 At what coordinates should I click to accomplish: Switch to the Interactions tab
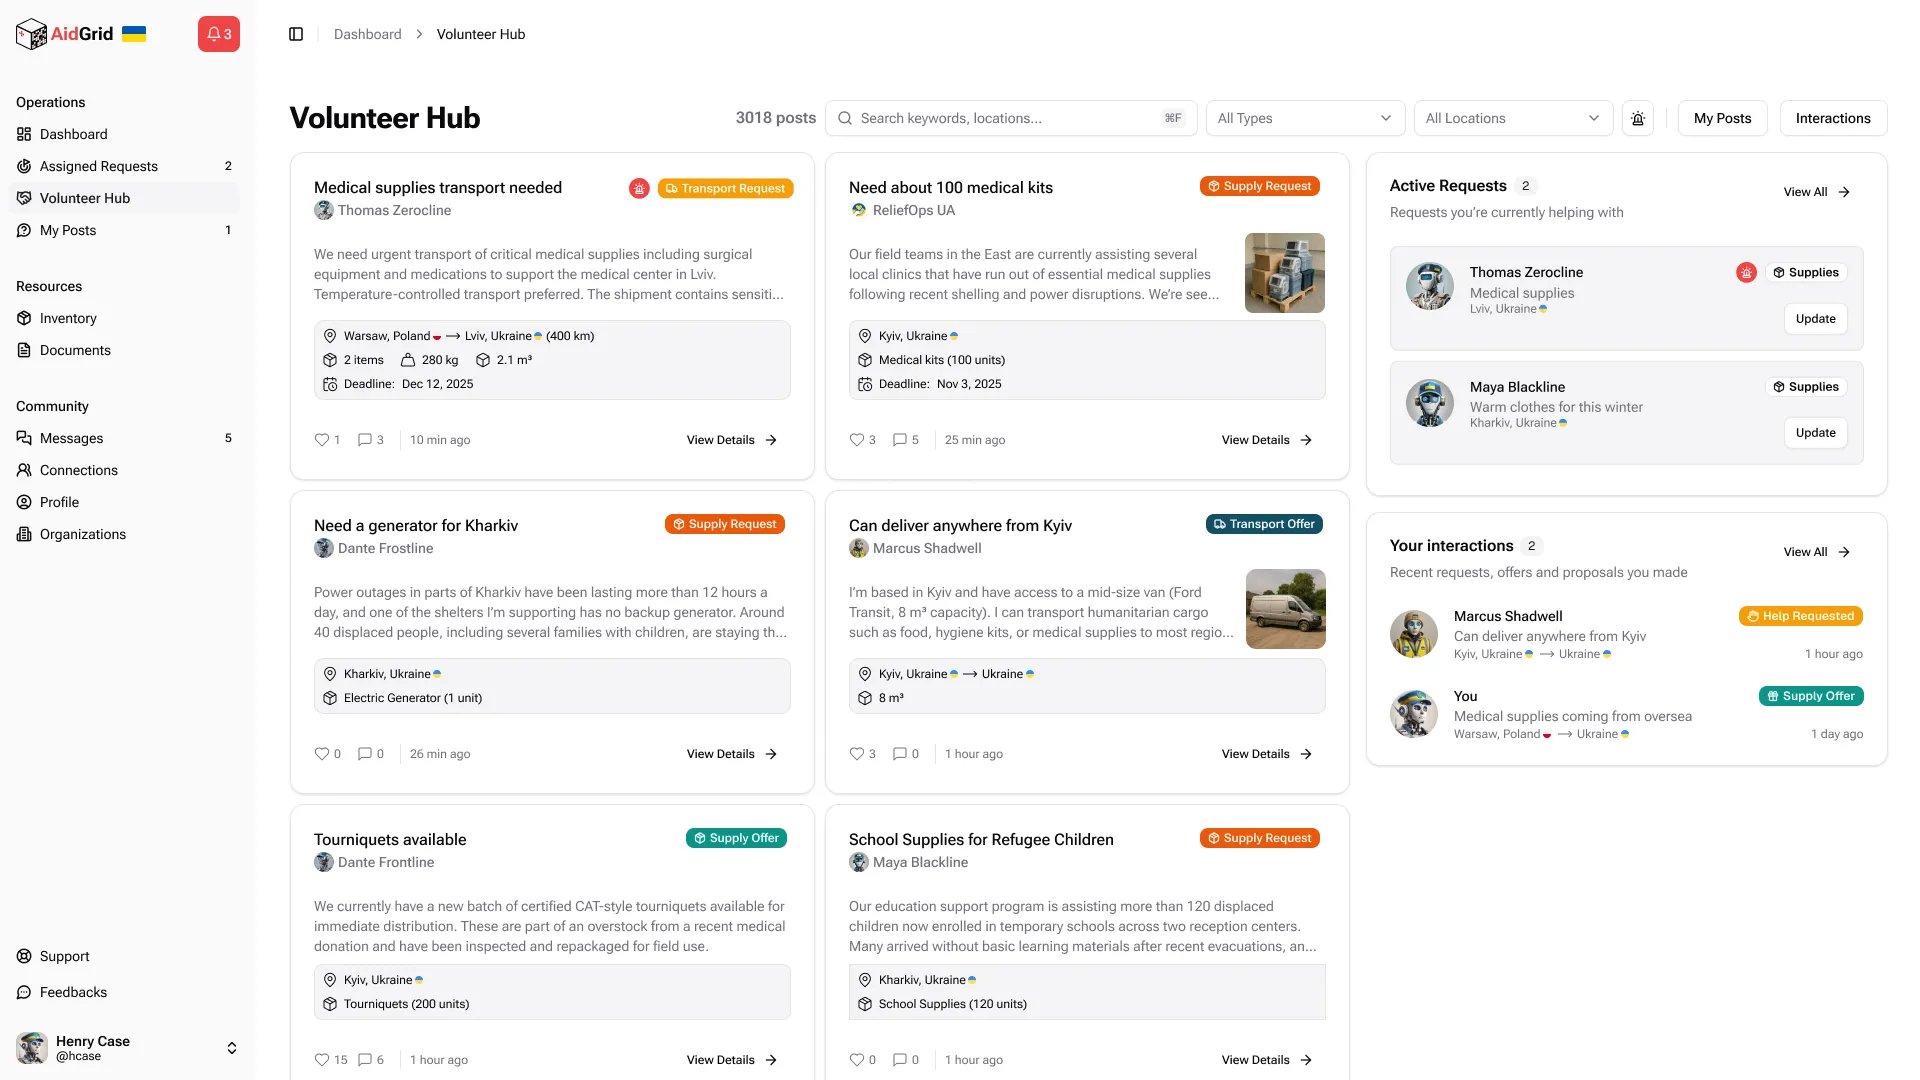1833,118
